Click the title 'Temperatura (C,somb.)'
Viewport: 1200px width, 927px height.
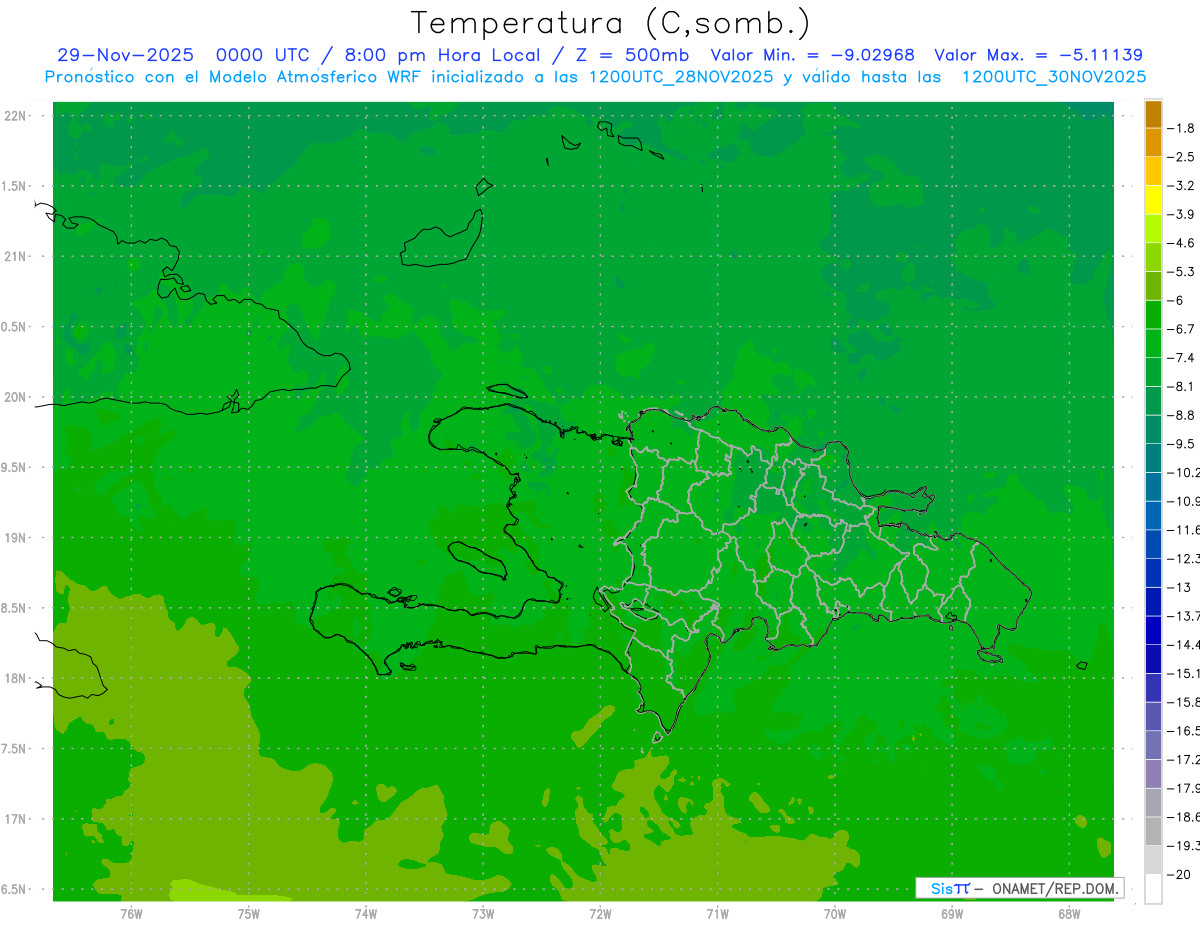[611, 23]
